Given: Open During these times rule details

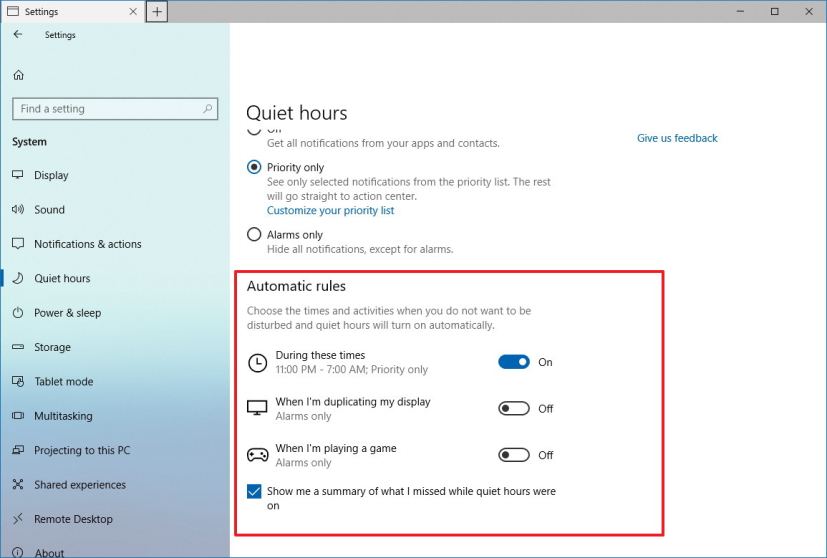Looking at the screenshot, I should (351, 362).
